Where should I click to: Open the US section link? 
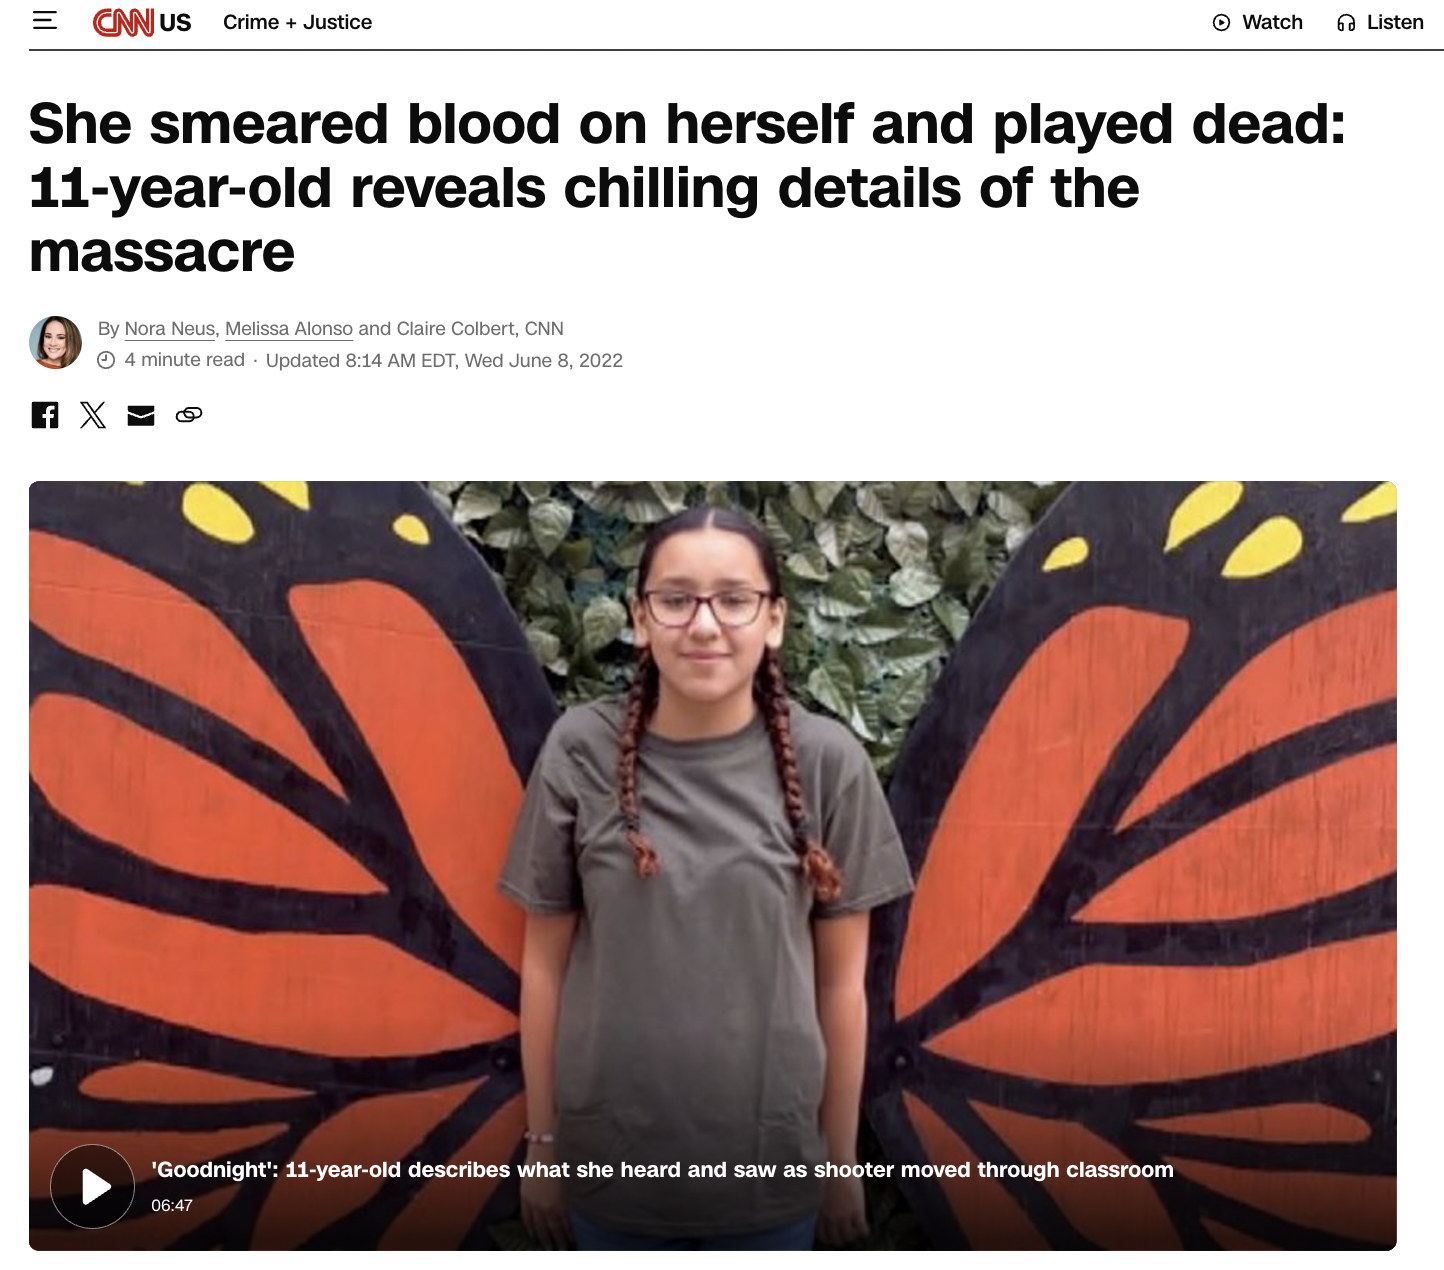click(x=175, y=23)
